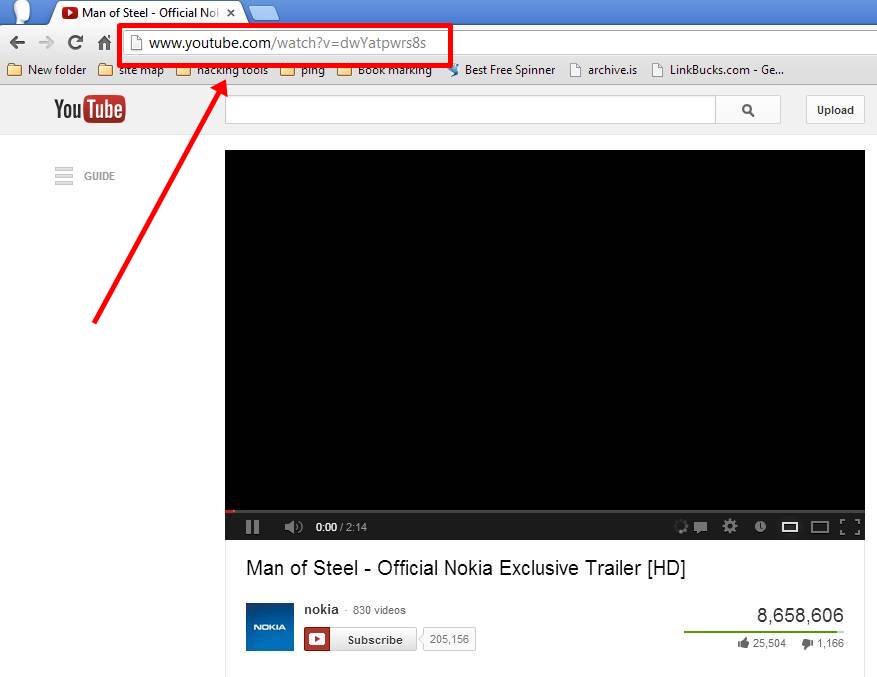Click the Nokia channel avatar
Screen dimensions: 877x677
(270, 627)
